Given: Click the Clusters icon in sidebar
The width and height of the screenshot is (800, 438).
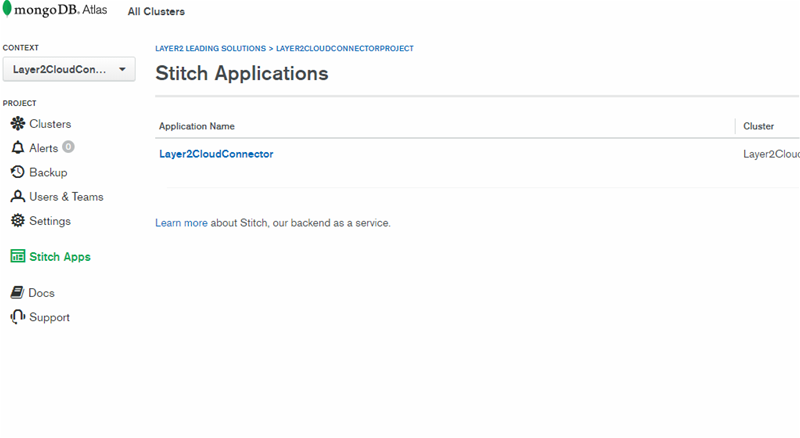Looking at the screenshot, I should click(17, 124).
